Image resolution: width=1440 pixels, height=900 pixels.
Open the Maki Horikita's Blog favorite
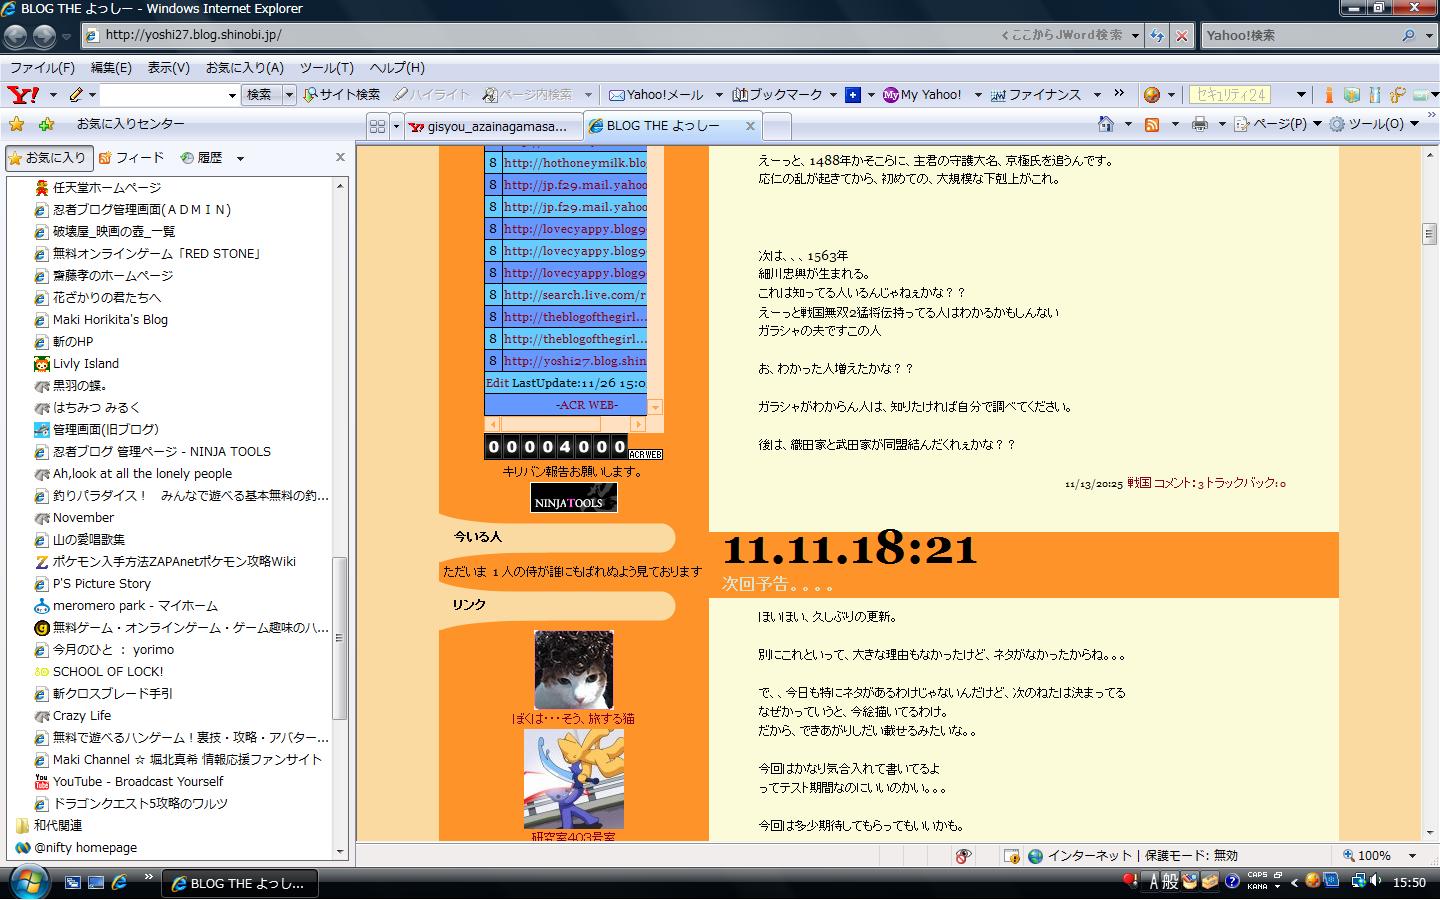pos(100,320)
